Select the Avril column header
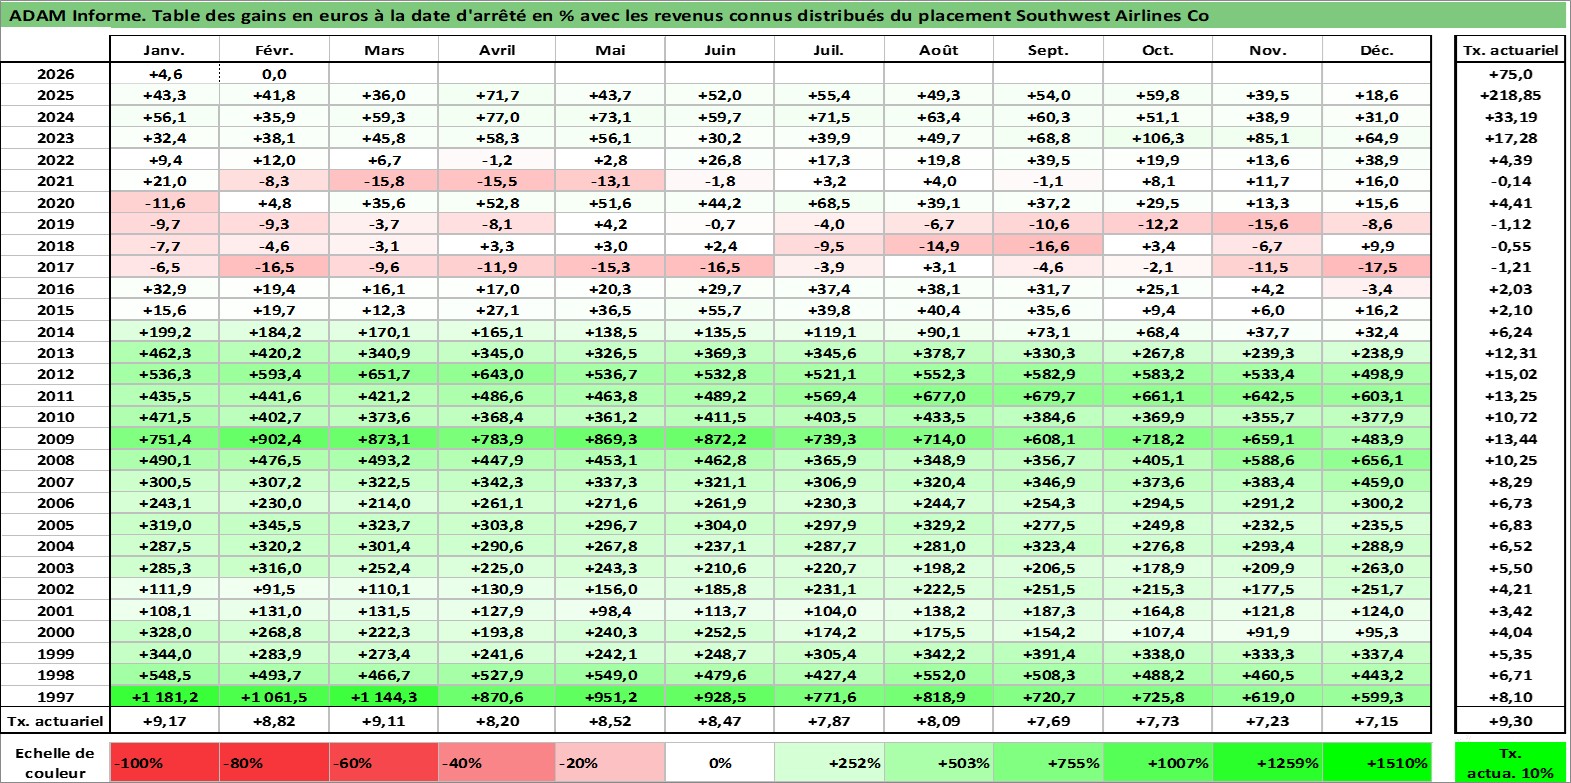1571x783 pixels. tap(497, 50)
